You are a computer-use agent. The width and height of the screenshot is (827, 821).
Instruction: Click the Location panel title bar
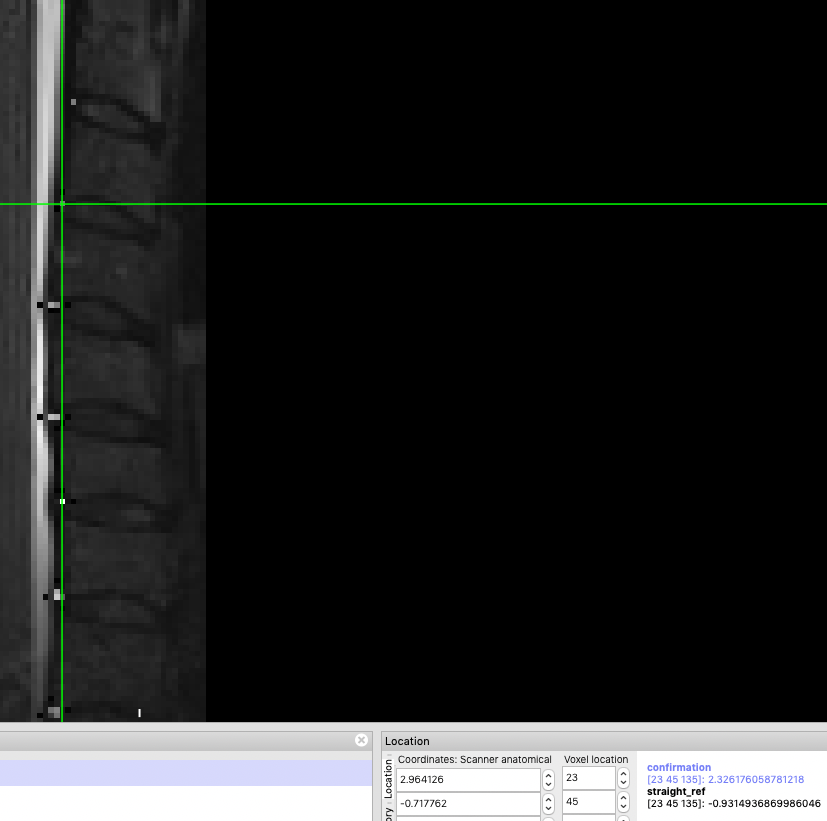tap(500, 741)
